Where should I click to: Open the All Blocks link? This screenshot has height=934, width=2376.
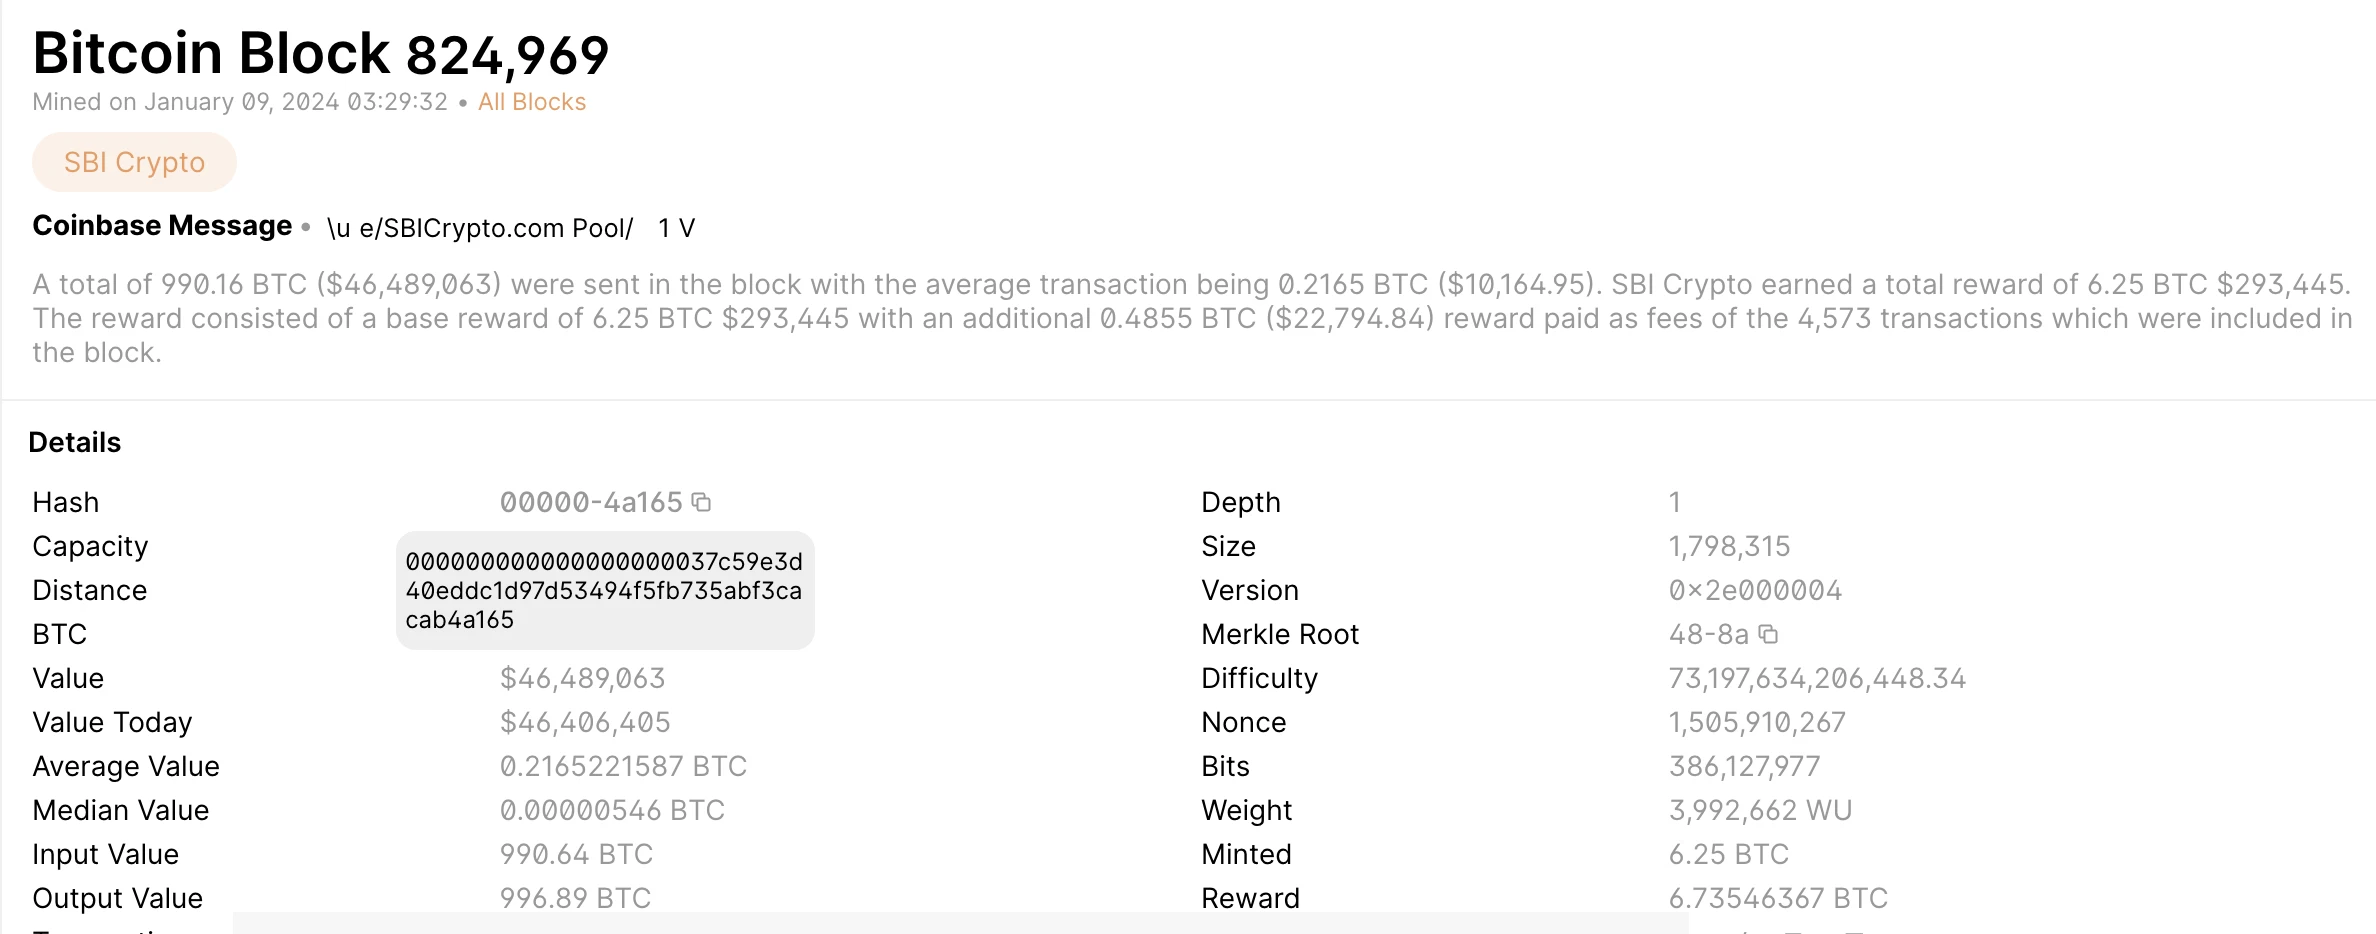pyautogui.click(x=531, y=101)
